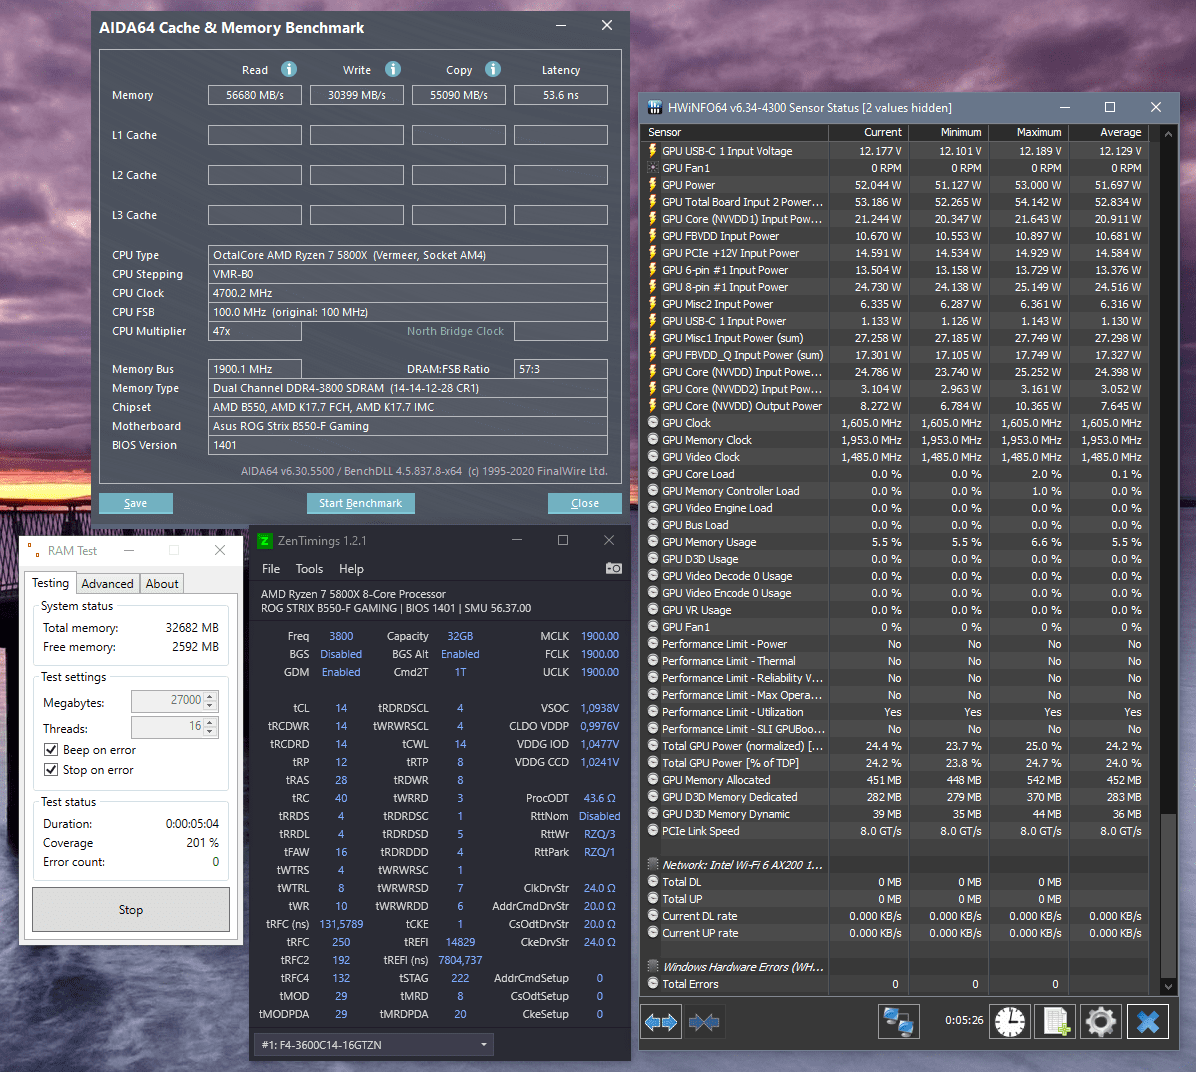Click HWiNFO expand columns arrows icon
This screenshot has height=1072, width=1196.
[x=661, y=1022]
